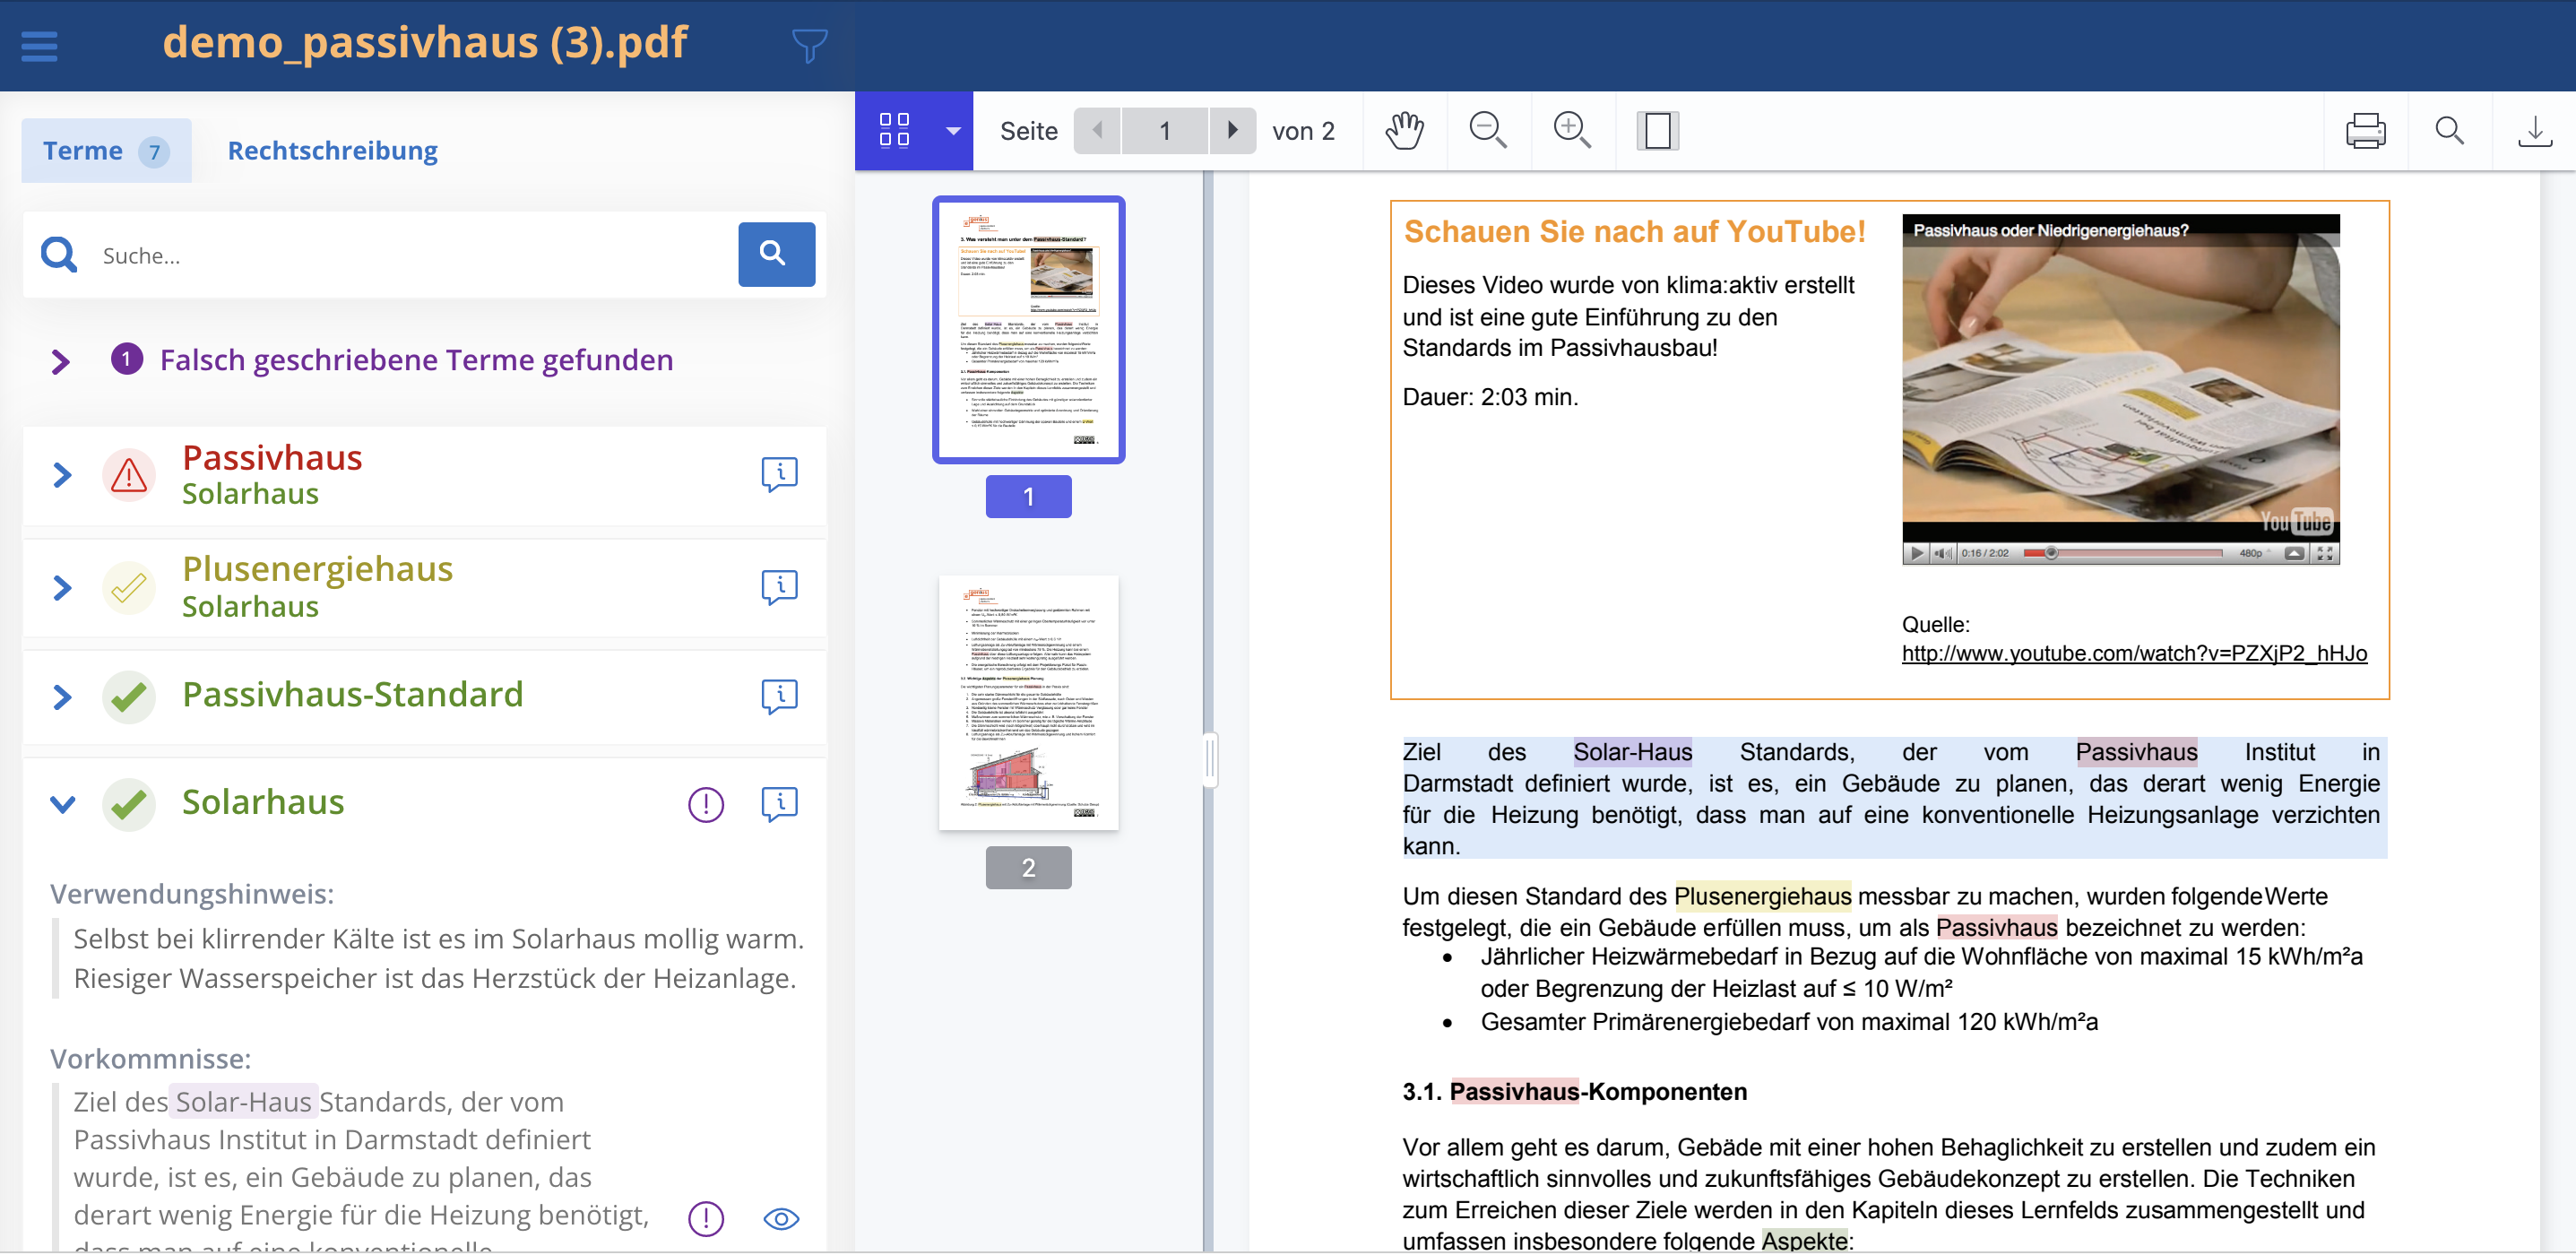Click the Solarhaus warning exclamation icon
2576x1255 pixels.
pos(705,804)
